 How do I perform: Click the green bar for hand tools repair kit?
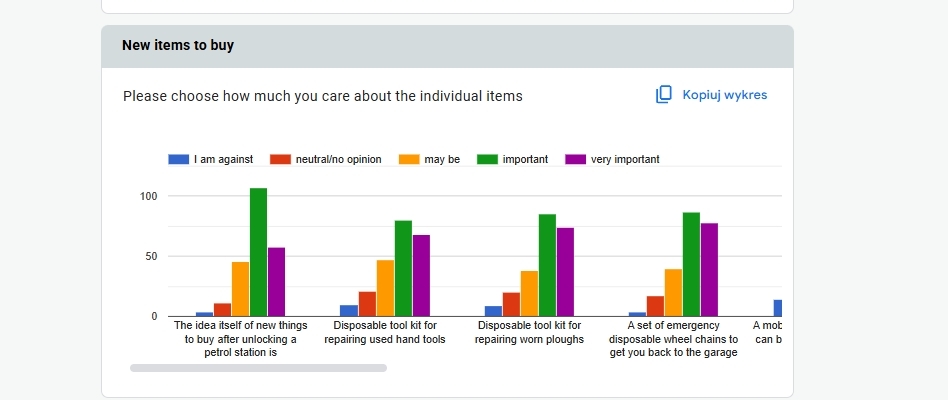403,268
